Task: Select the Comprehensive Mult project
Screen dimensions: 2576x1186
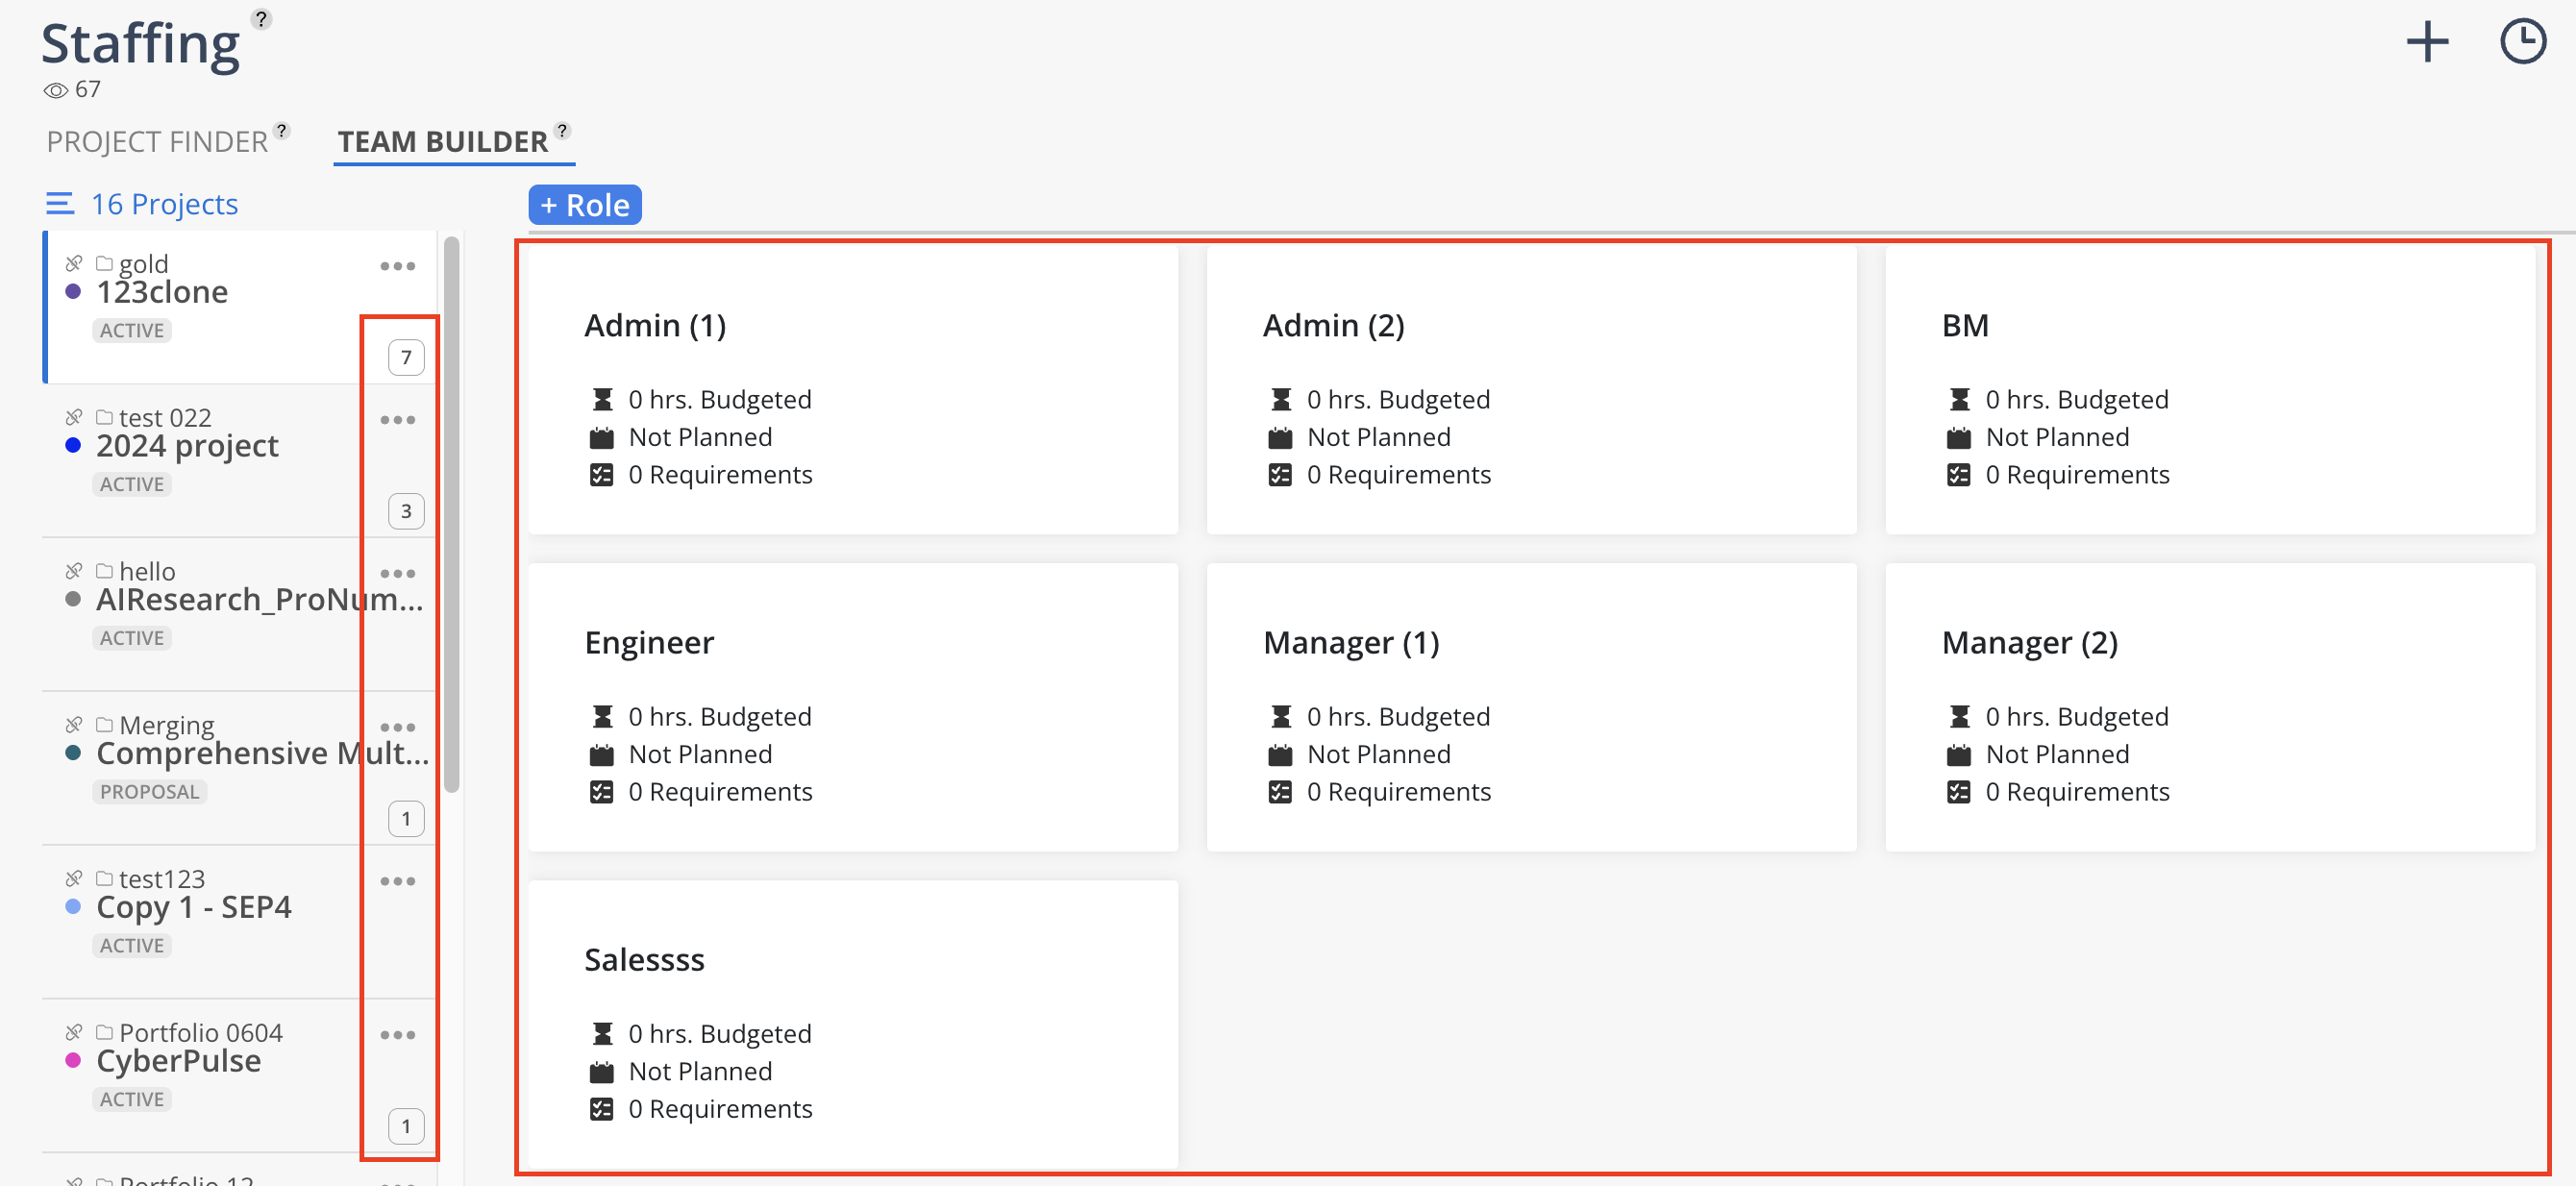Action: point(240,769)
